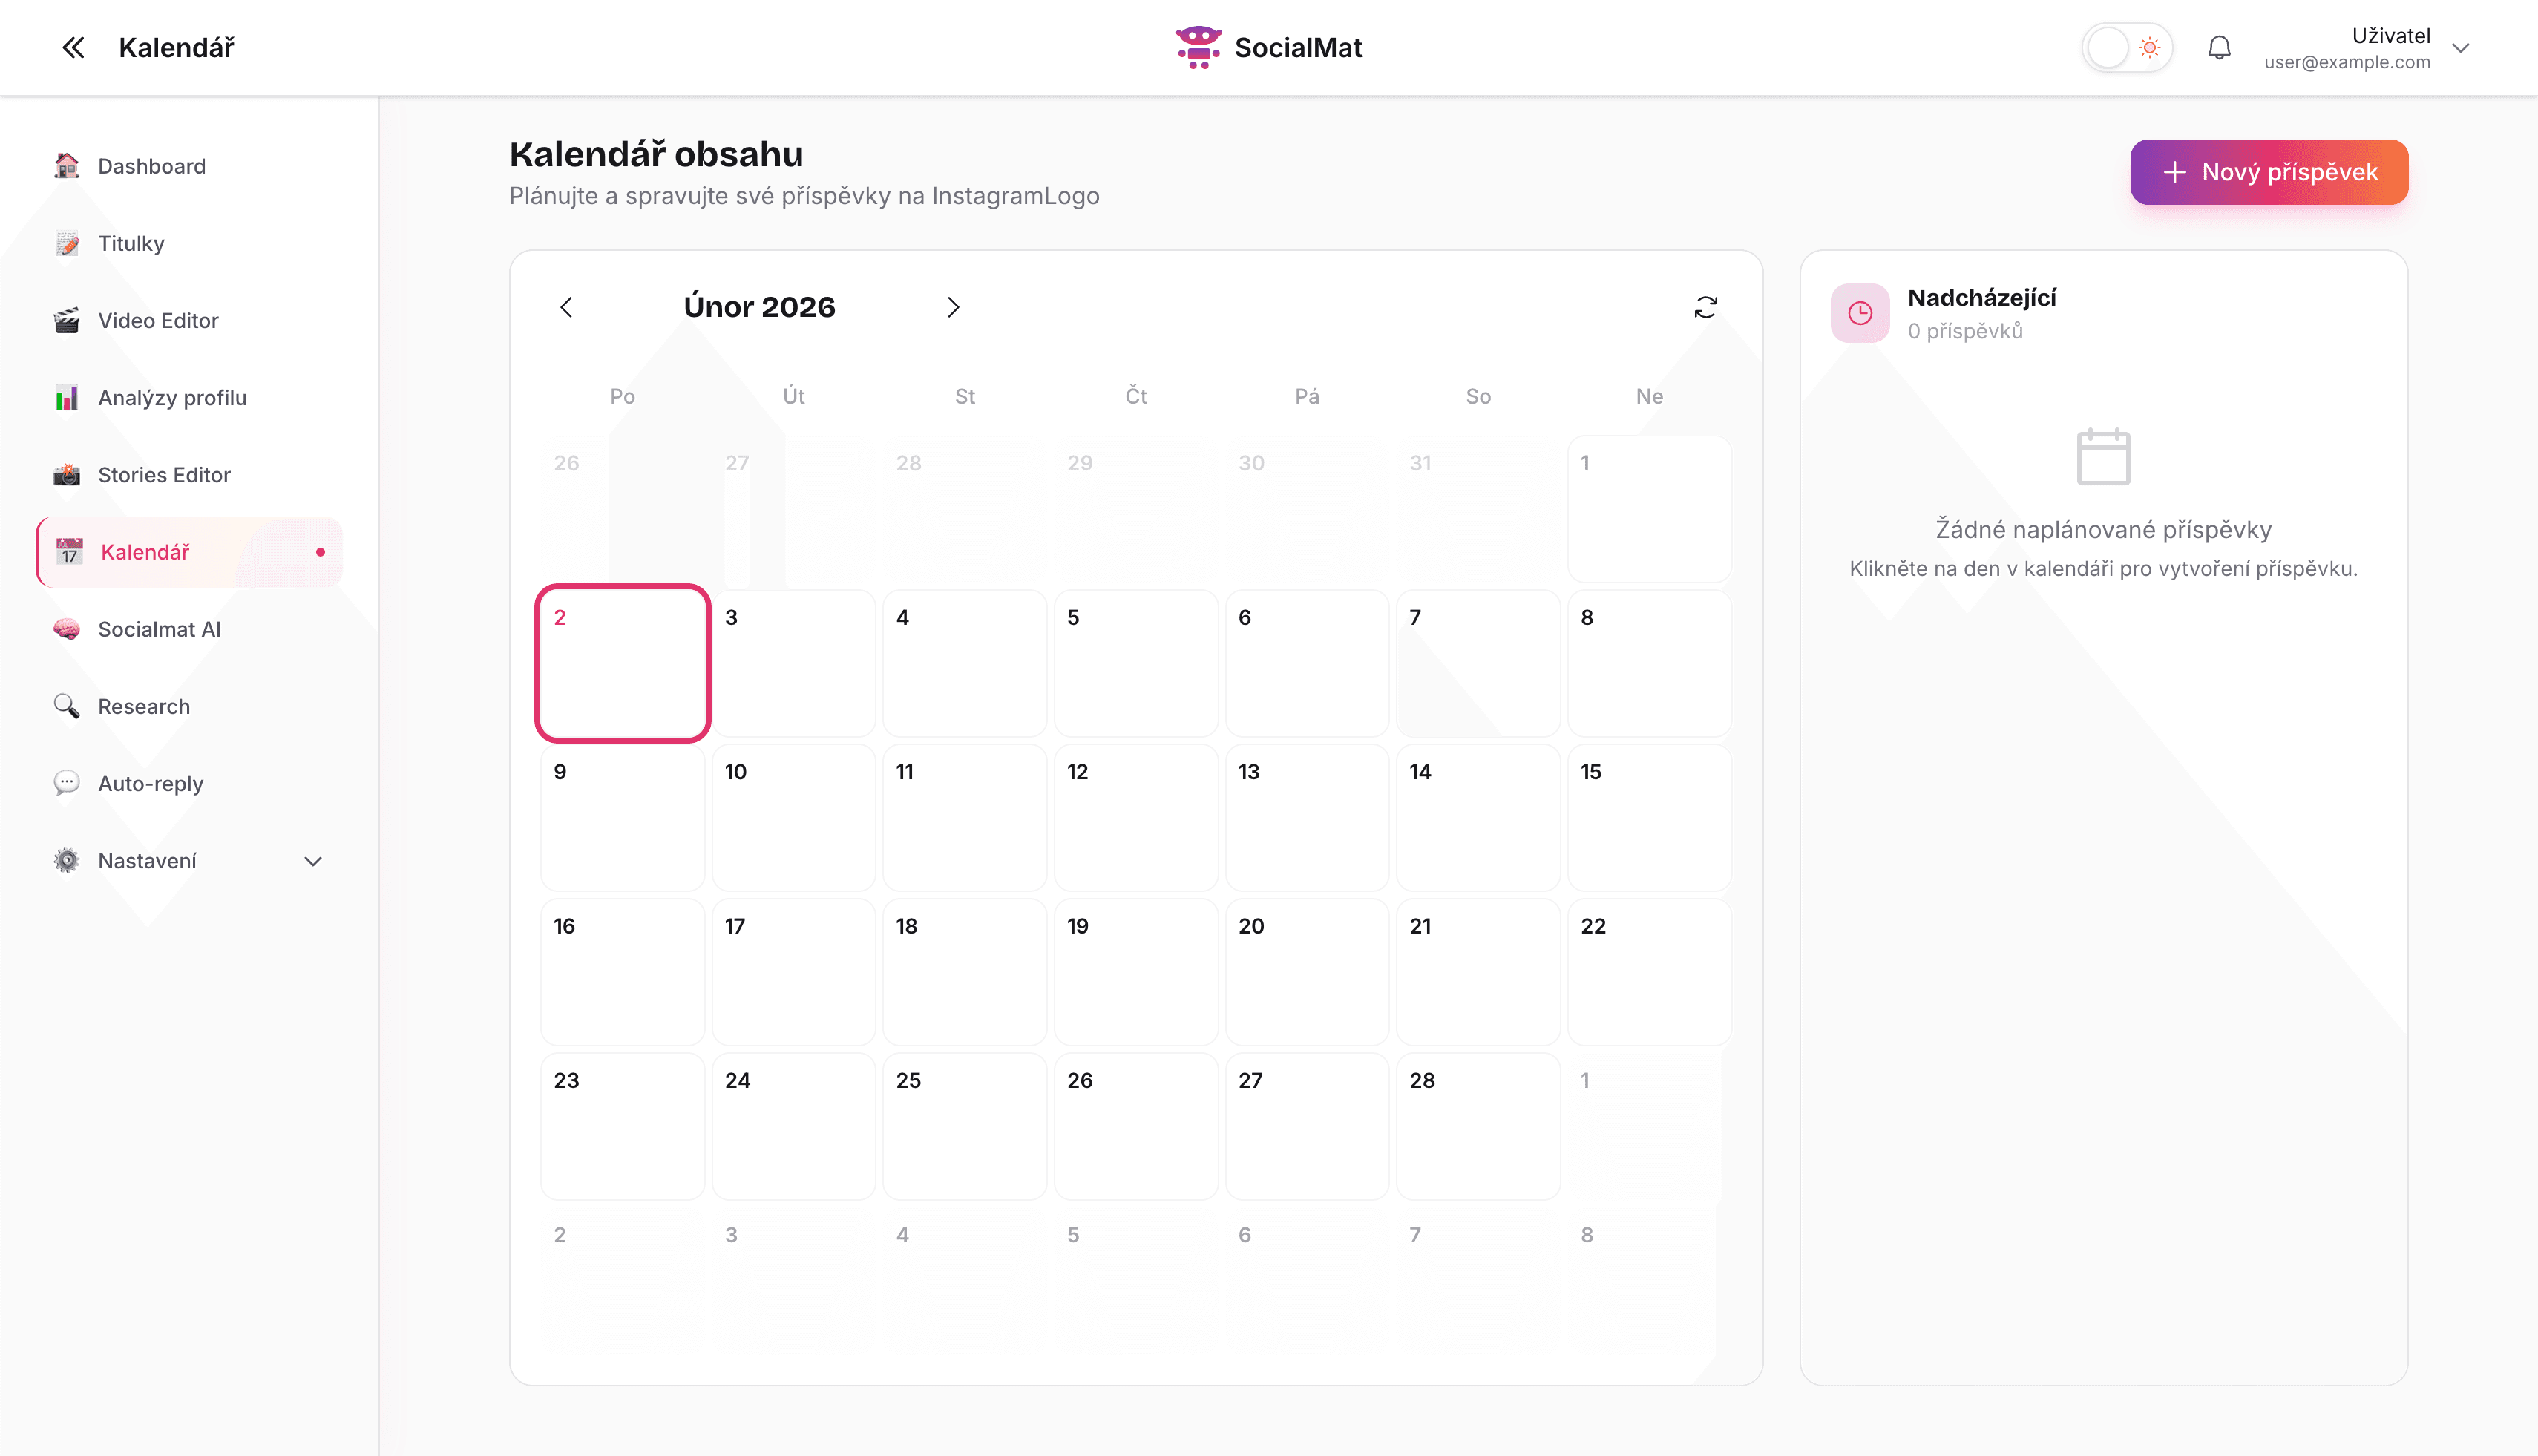Screen dimensions: 2538x1456
Task: Click the clock icon beside Nadcházející
Action: [1860, 314]
